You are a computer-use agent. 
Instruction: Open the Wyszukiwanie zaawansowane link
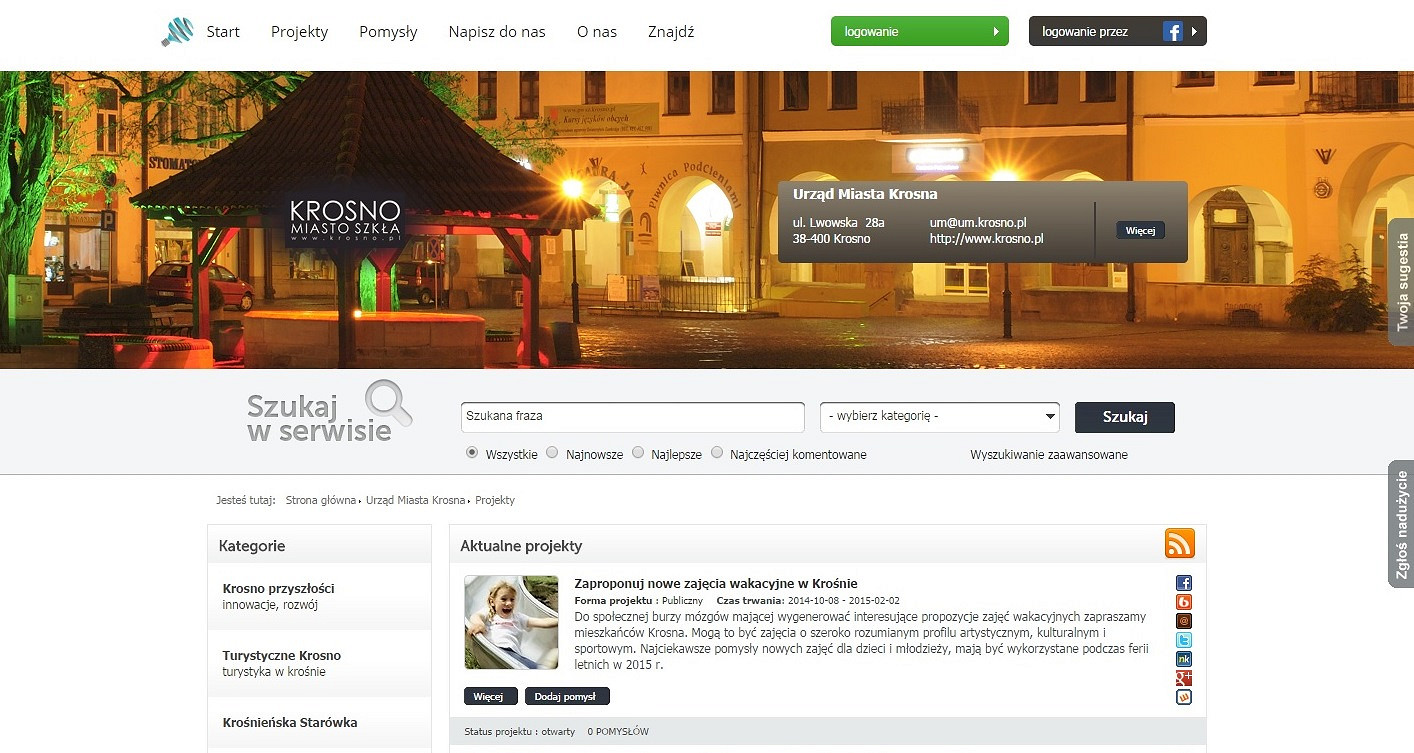[x=1049, y=454]
